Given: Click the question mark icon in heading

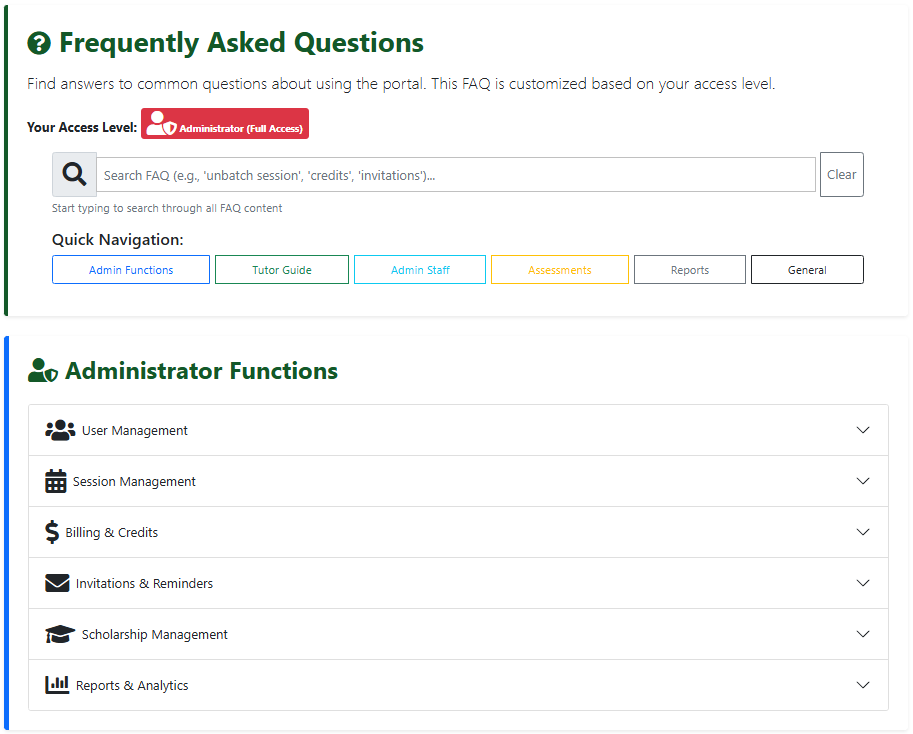Looking at the screenshot, I should point(39,43).
